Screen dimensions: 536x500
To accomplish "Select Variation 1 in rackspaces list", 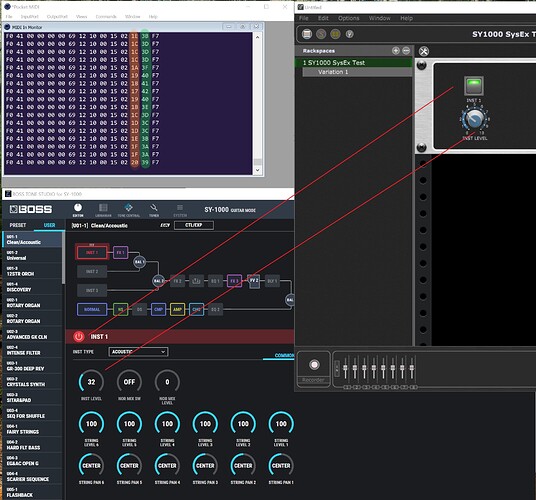I will (357, 72).
